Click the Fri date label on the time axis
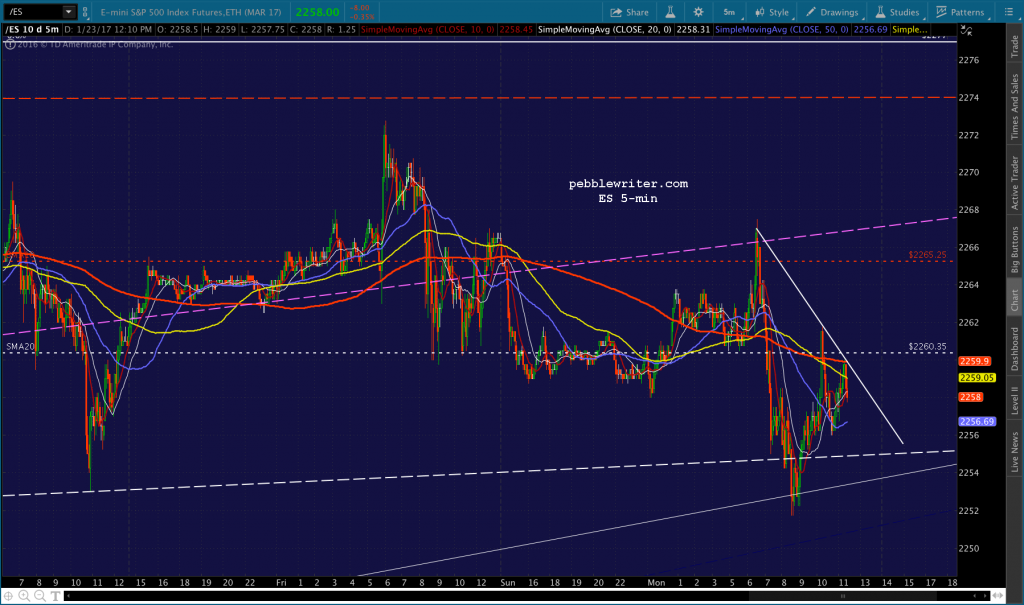Viewport: 1024px width, 605px height. click(281, 583)
